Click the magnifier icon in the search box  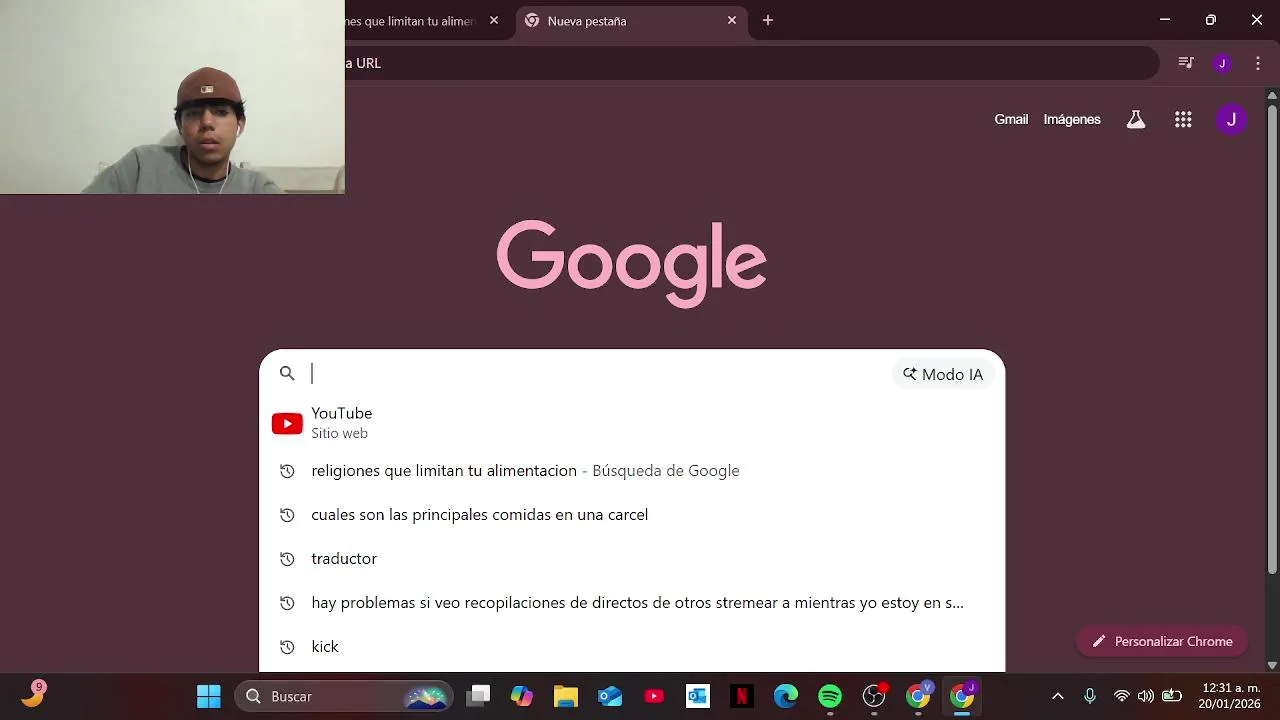tap(287, 374)
